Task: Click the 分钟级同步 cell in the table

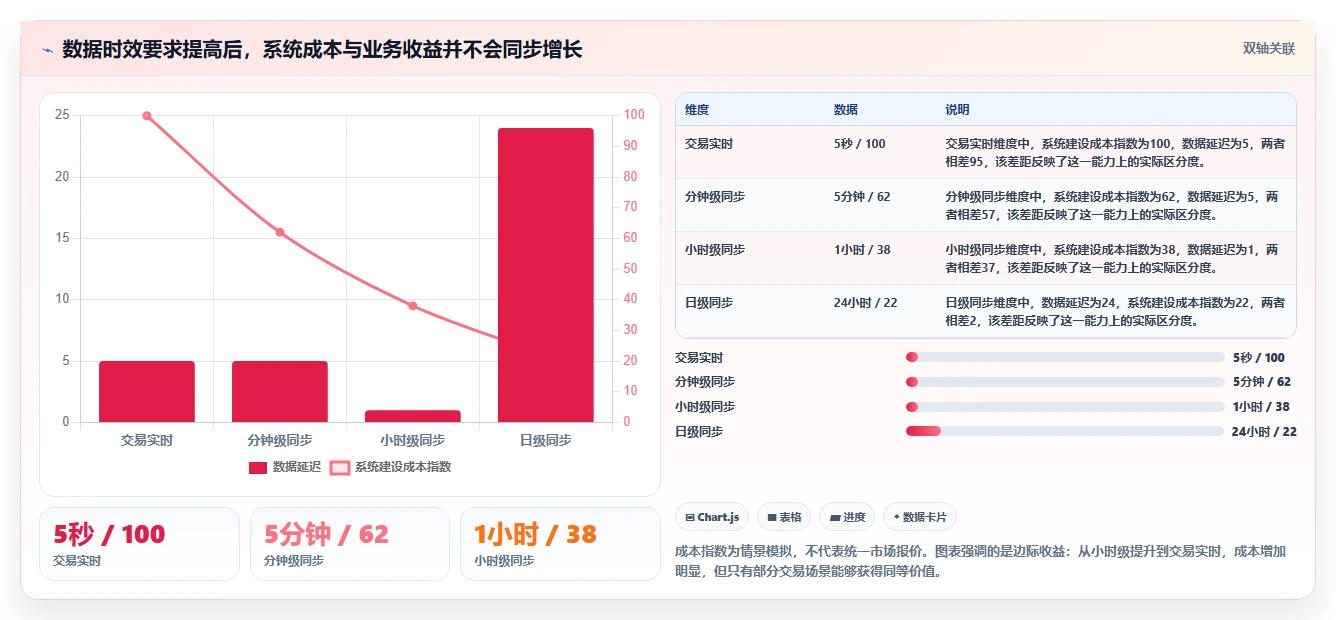Action: point(715,197)
